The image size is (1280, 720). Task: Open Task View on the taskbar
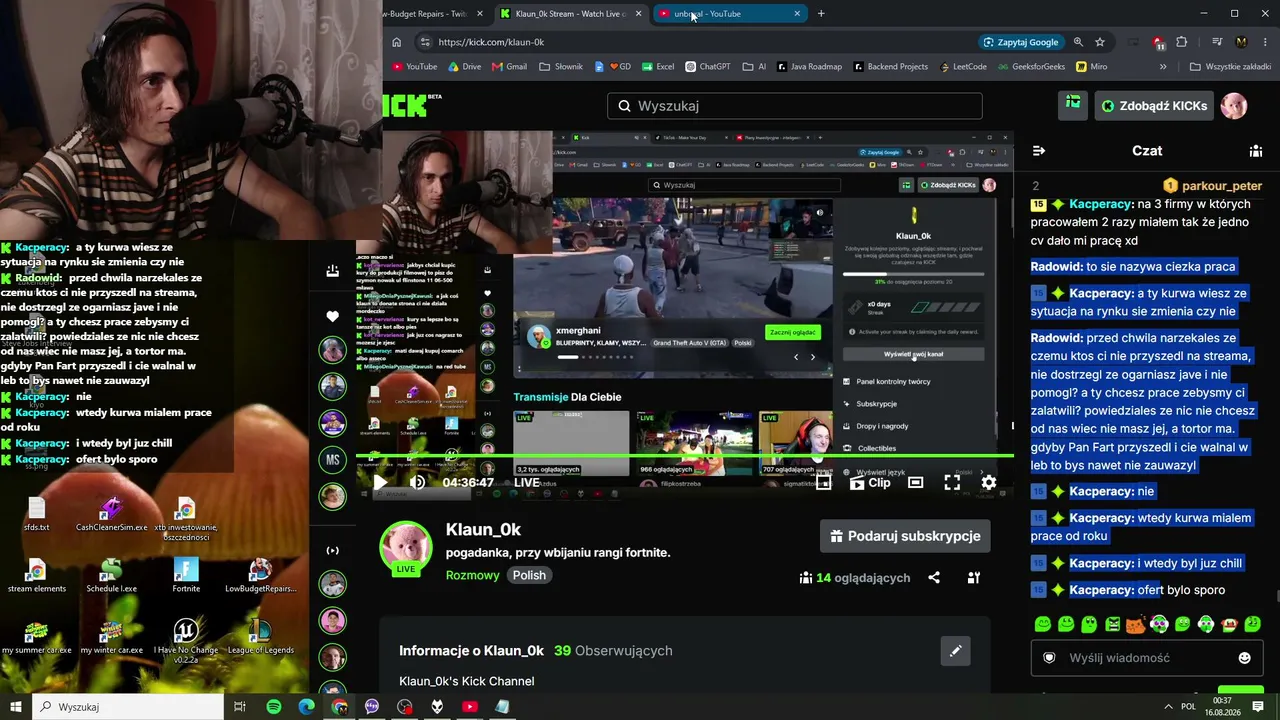click(240, 707)
